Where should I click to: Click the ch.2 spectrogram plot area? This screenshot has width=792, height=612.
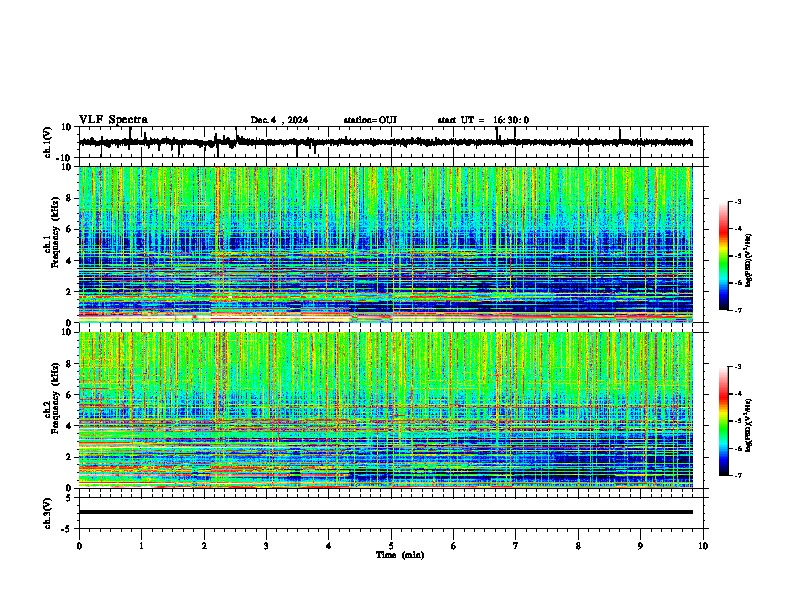[x=385, y=410]
